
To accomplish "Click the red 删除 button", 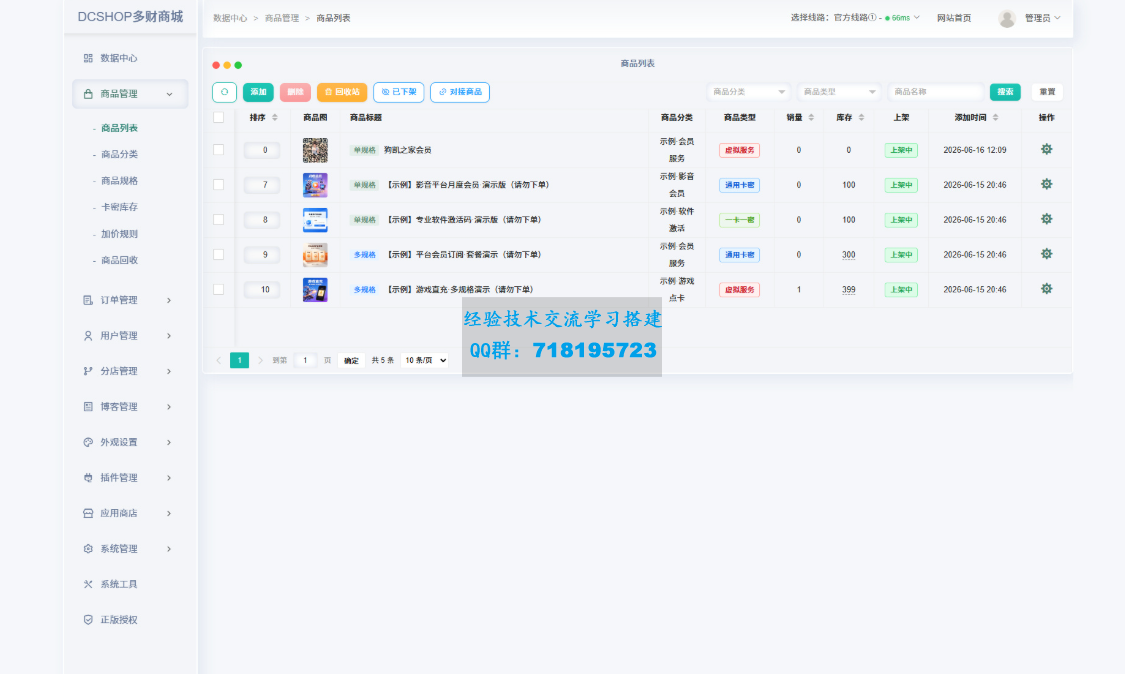I will 295,92.
